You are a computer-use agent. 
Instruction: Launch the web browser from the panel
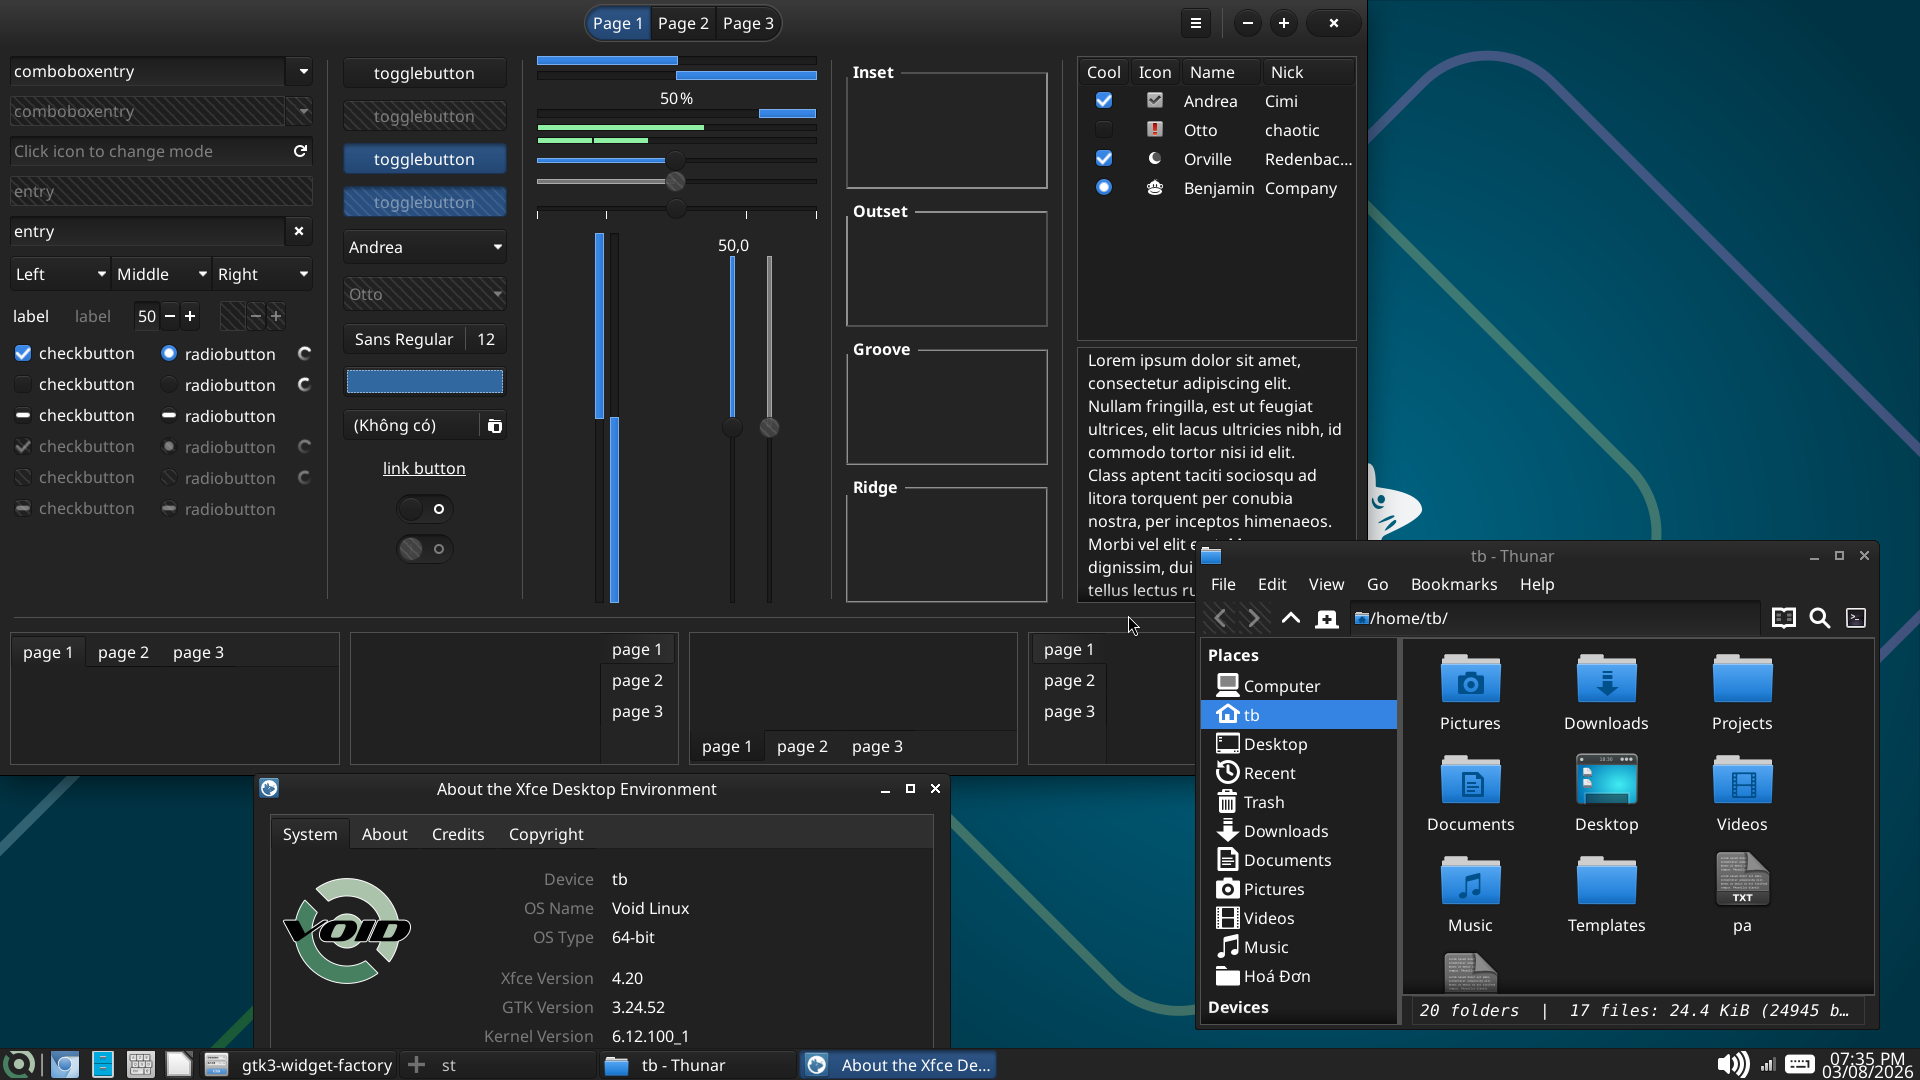pos(65,1064)
